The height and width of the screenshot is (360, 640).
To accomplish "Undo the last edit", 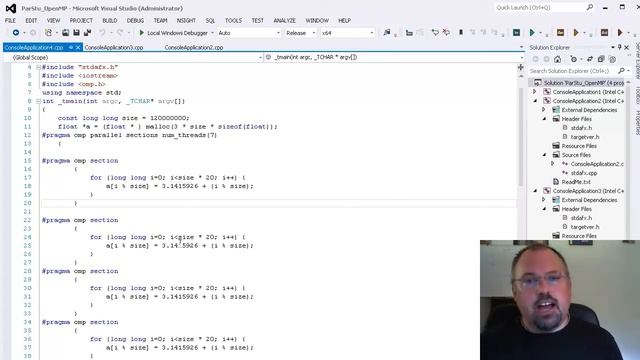I will pyautogui.click(x=102, y=33).
